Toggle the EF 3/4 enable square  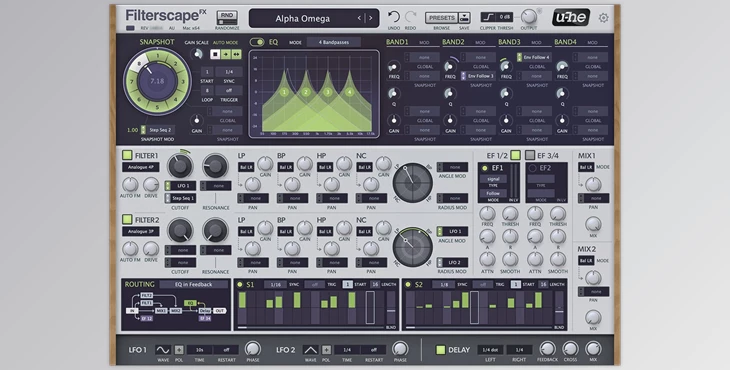[x=530, y=155]
